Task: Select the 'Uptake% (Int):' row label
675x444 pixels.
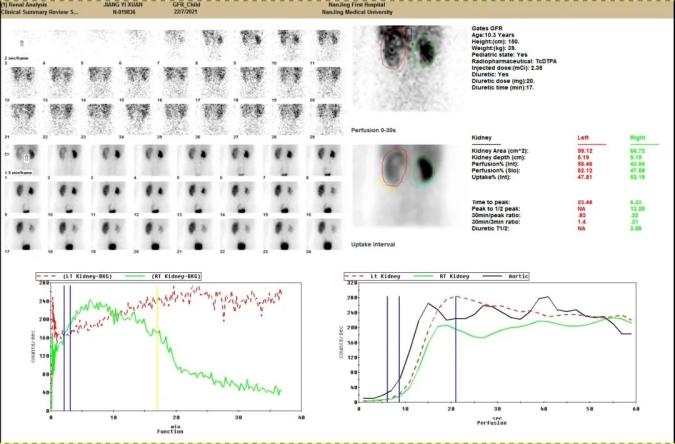Action: click(x=491, y=177)
